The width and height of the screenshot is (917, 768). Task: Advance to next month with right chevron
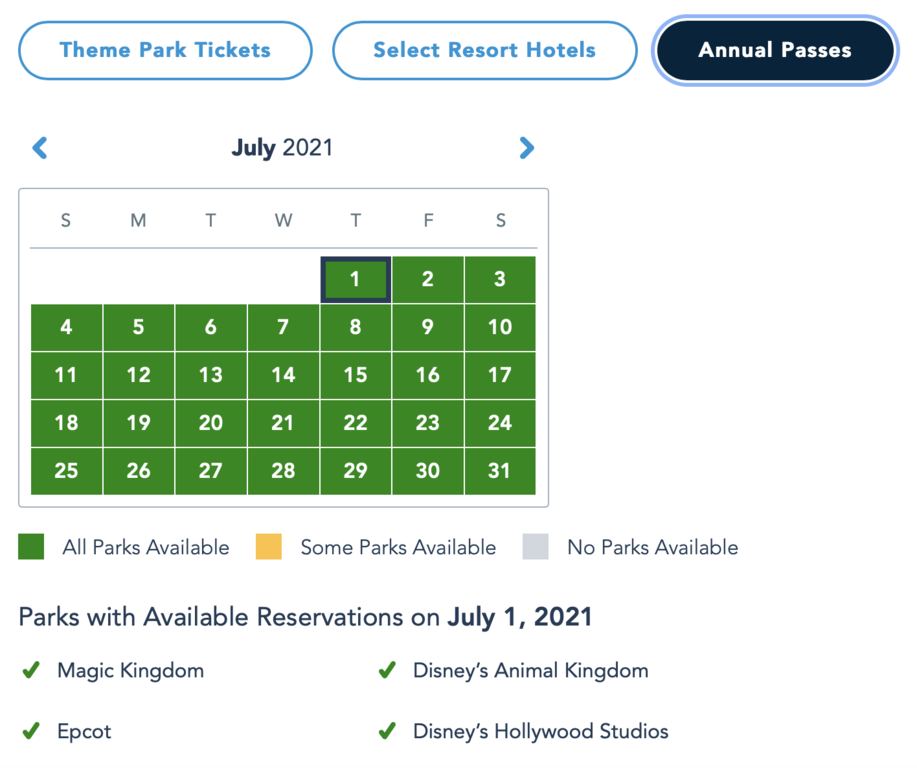click(526, 148)
